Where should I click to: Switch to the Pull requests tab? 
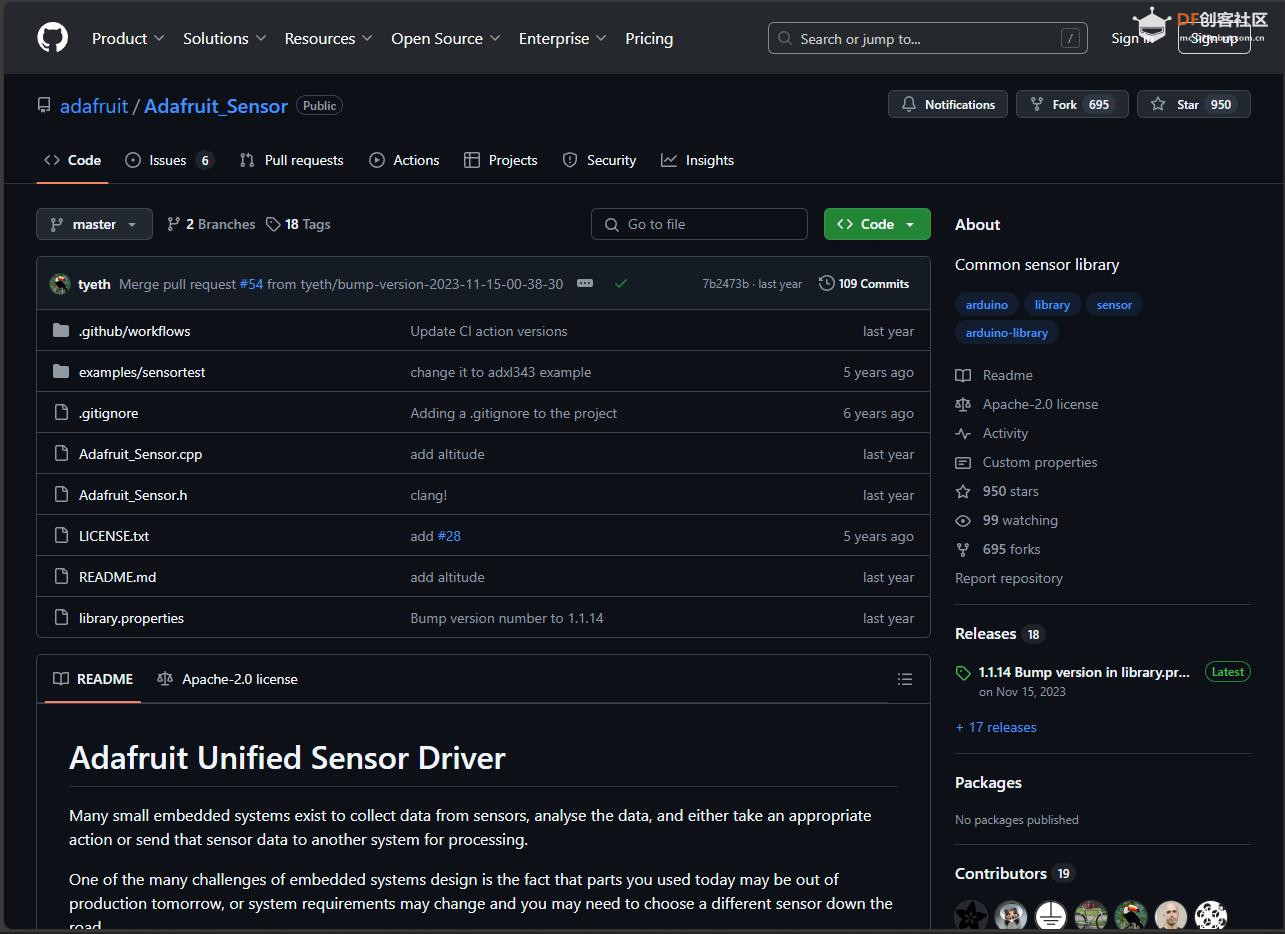[291, 160]
